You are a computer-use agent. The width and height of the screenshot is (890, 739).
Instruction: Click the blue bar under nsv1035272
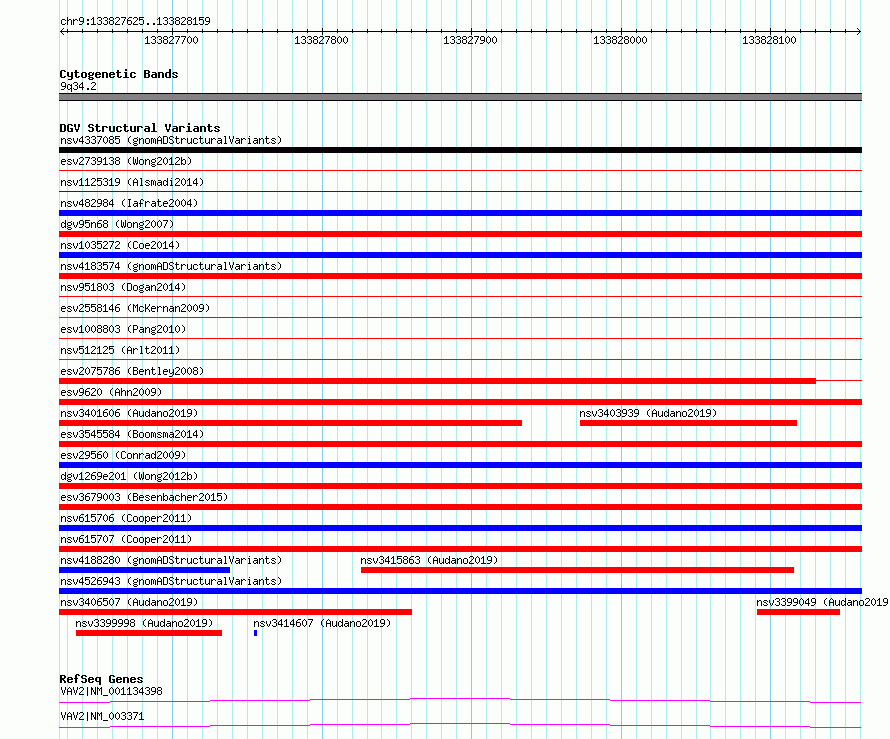point(460,255)
